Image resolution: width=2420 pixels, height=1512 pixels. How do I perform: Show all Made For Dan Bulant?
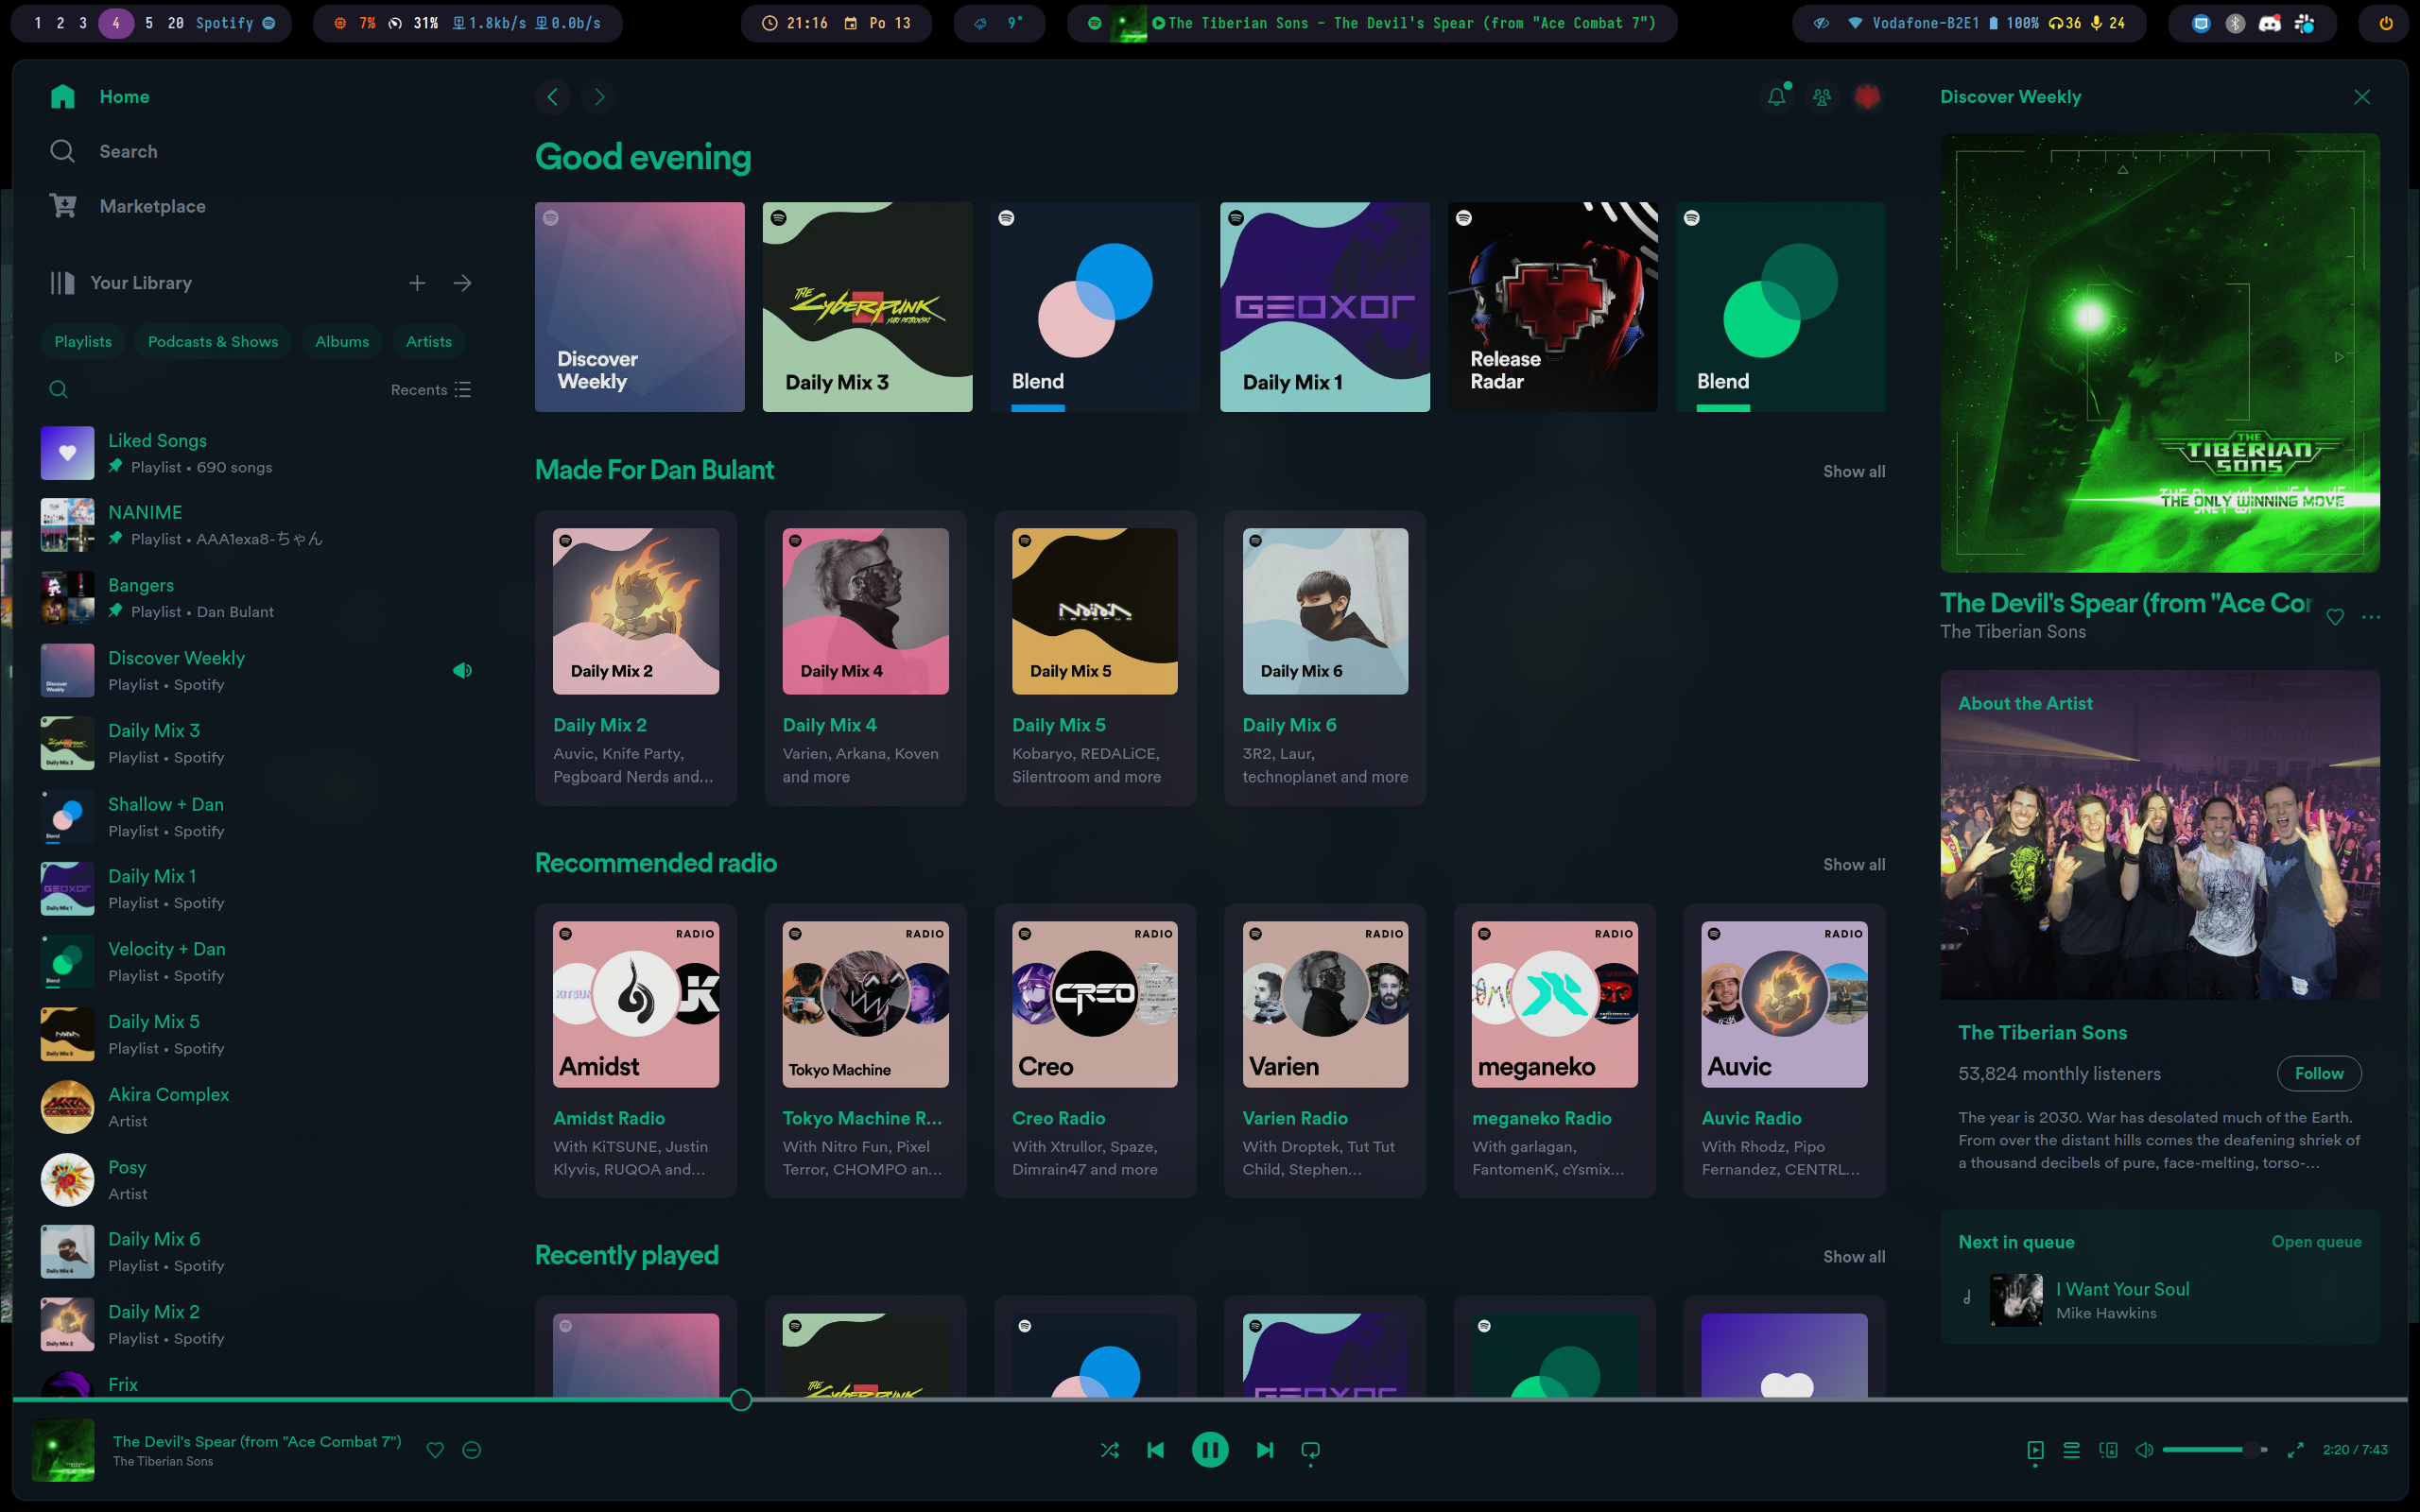click(x=1854, y=472)
